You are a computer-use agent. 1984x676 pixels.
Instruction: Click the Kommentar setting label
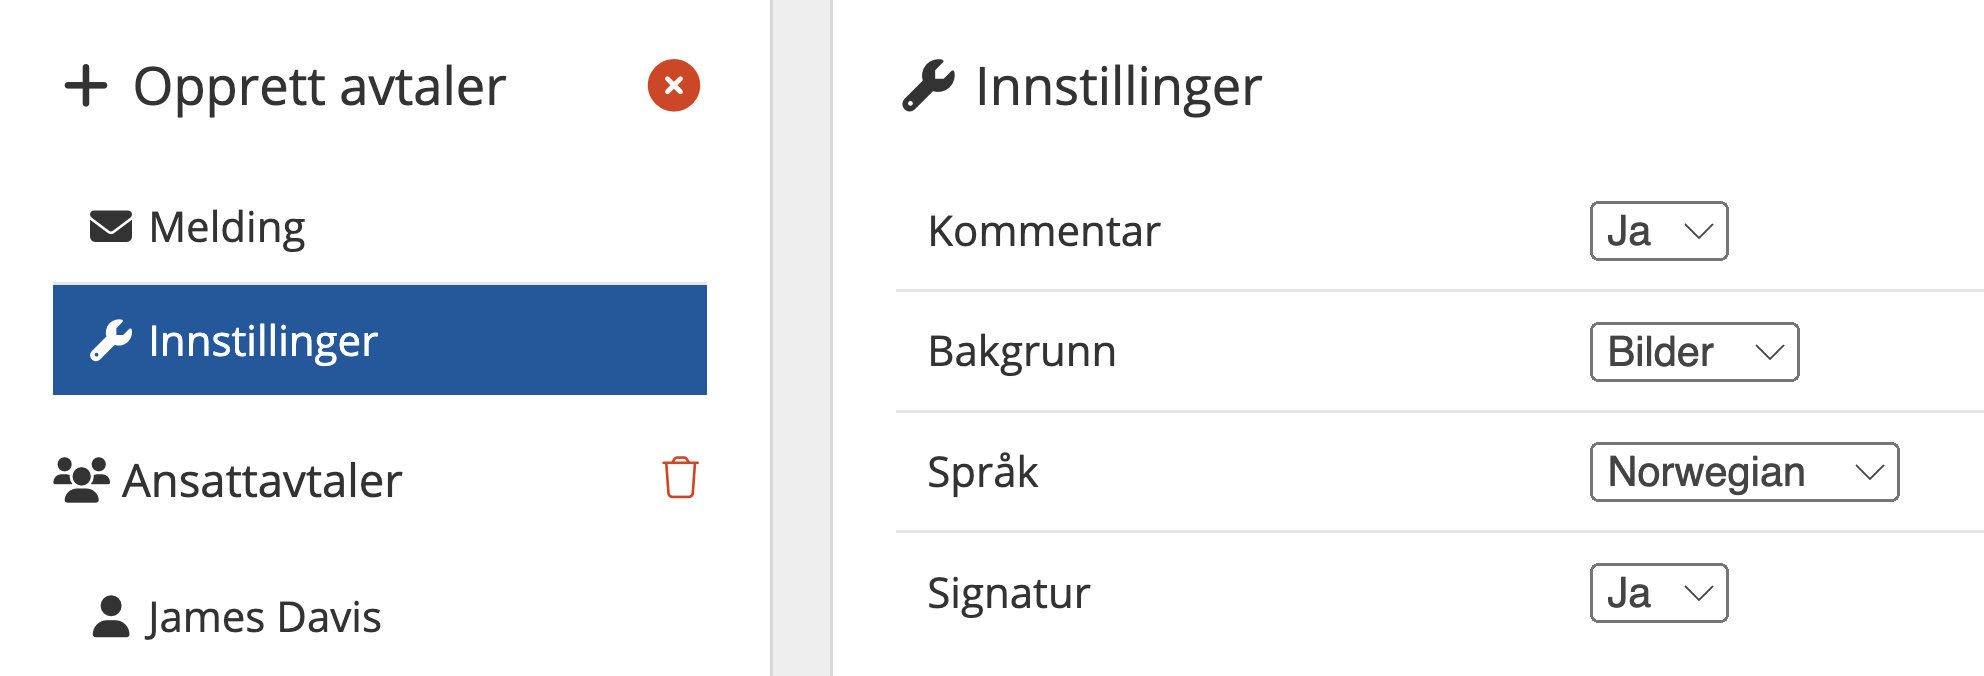coord(1044,232)
